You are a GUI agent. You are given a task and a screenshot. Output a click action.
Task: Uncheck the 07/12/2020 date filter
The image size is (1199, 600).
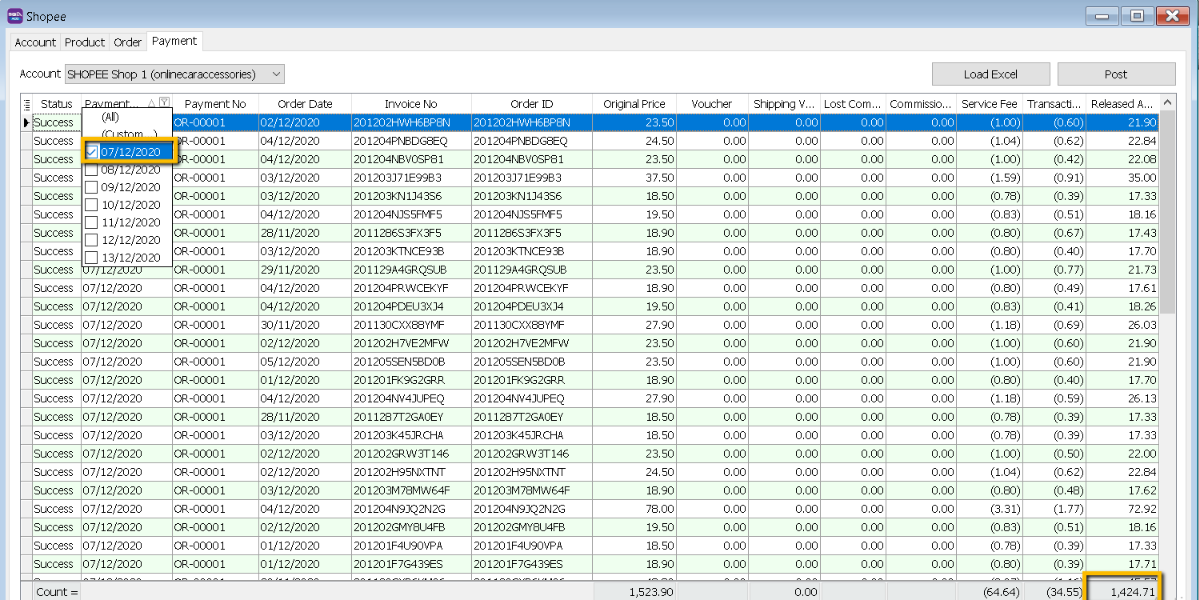click(92, 152)
